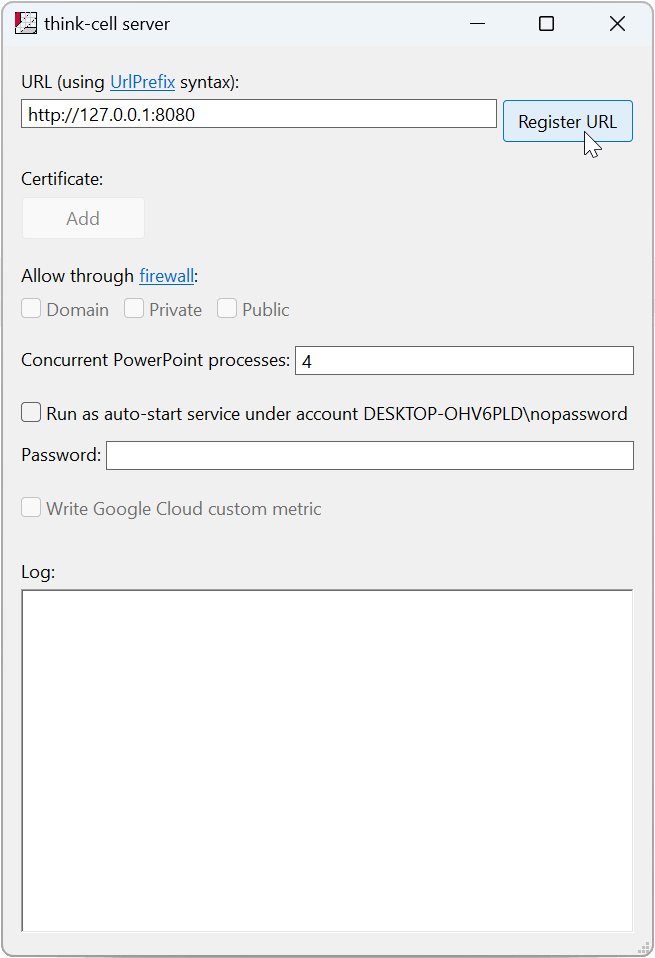655x958 pixels.
Task: Open the firewall help link
Action: pos(166,276)
